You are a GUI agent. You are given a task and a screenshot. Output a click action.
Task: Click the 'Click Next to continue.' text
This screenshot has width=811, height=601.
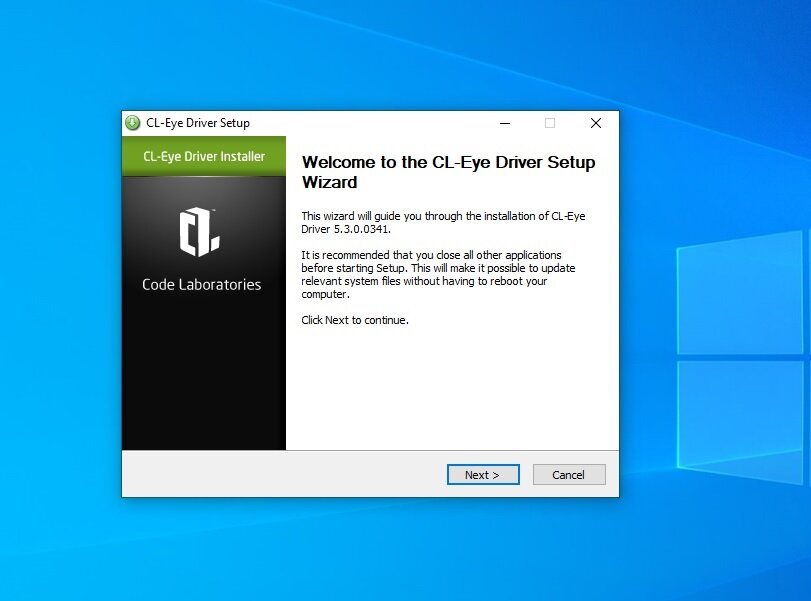click(355, 320)
